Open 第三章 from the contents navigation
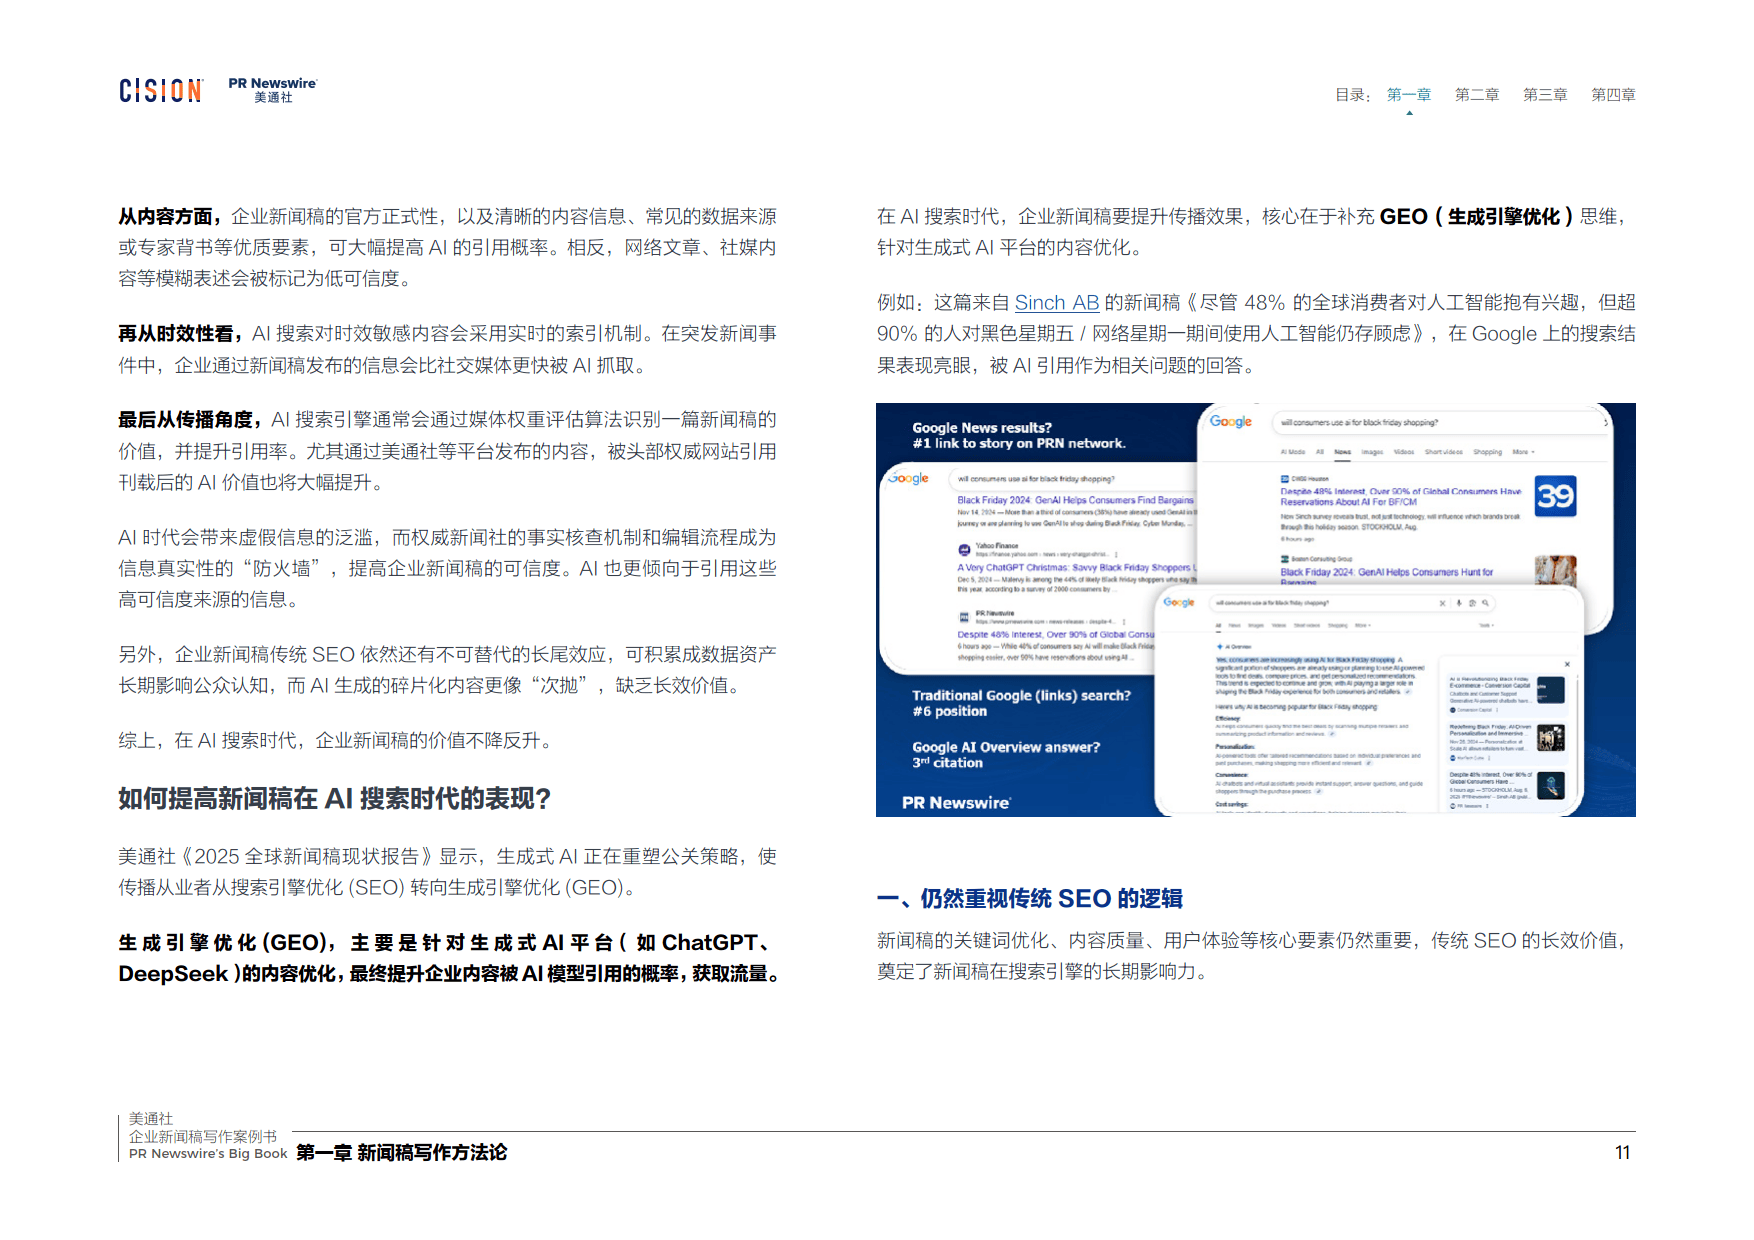Image resolution: width=1754 pixels, height=1240 pixels. tap(1545, 95)
